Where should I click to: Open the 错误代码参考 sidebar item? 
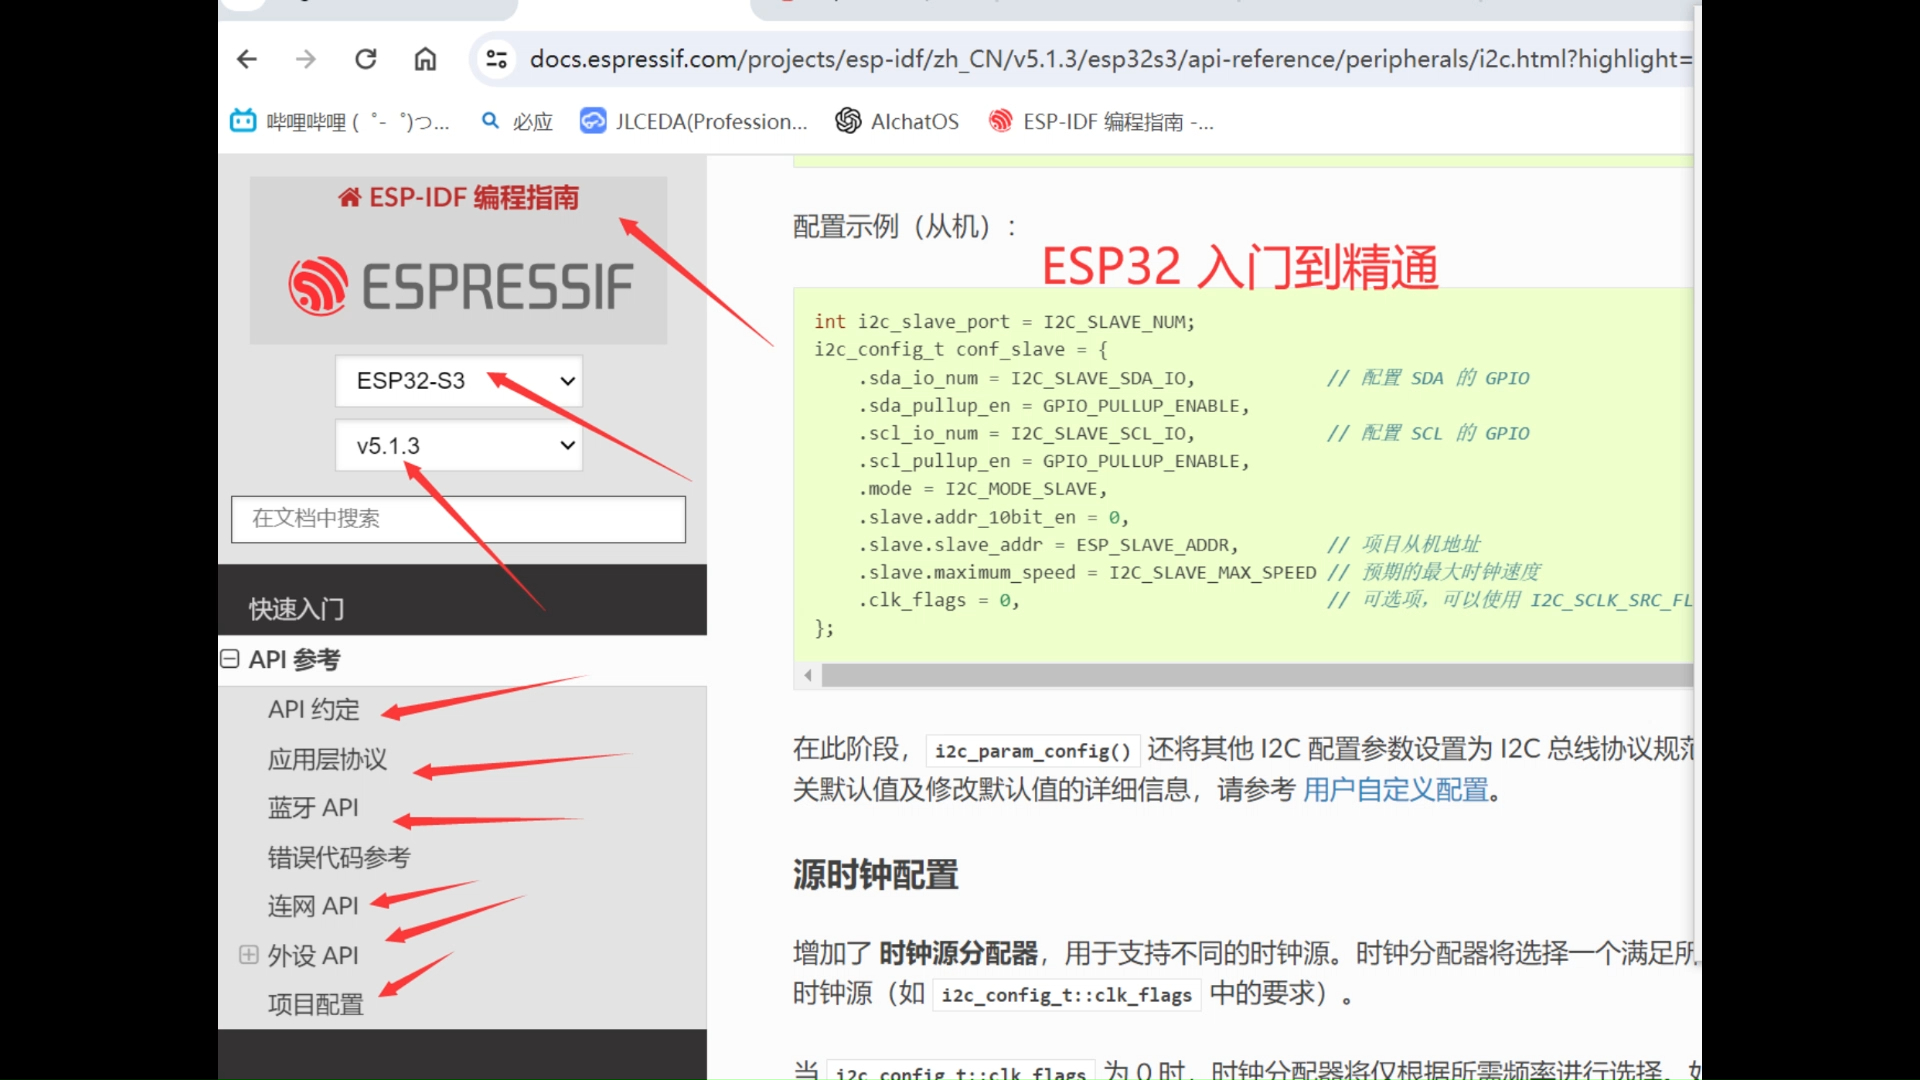(x=339, y=857)
